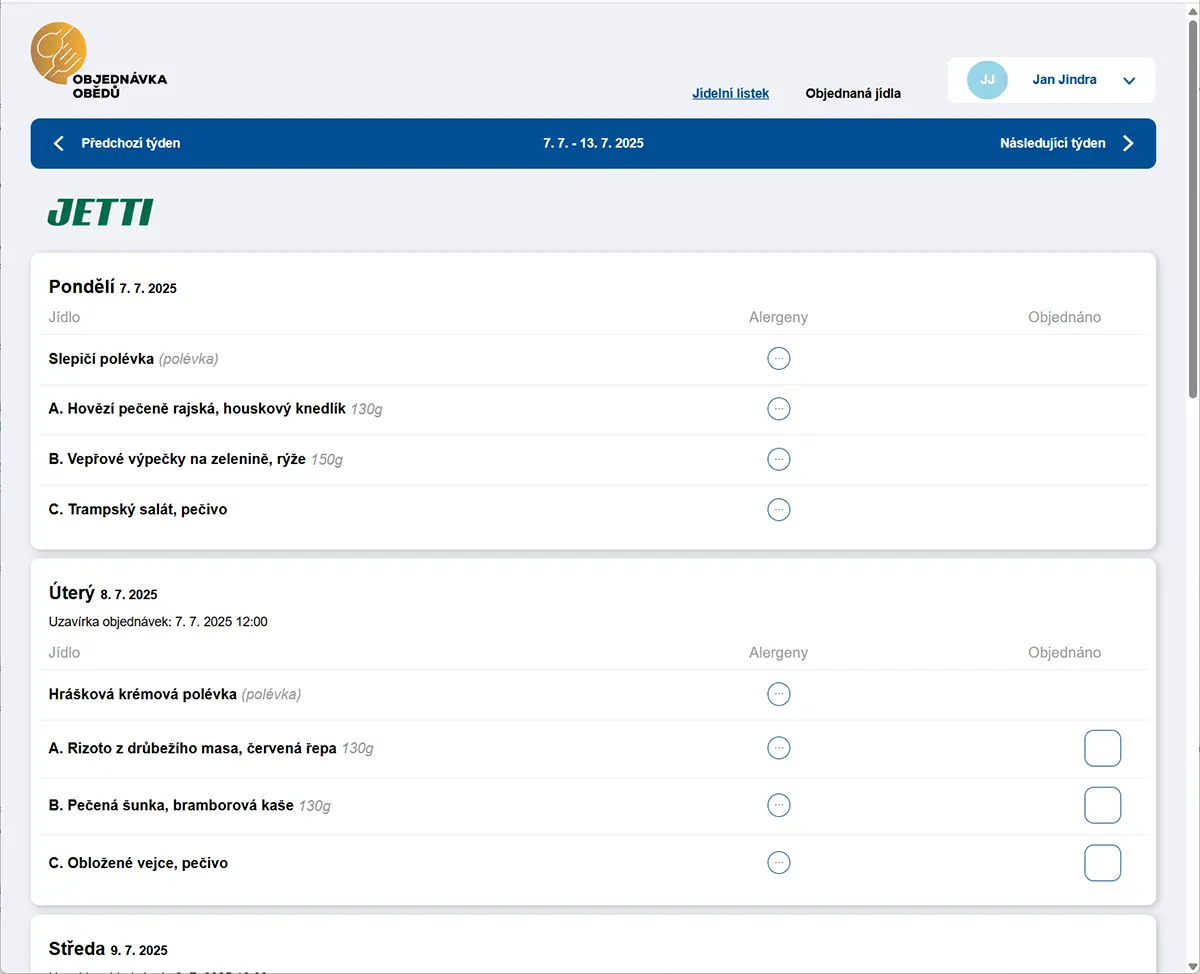Open allergens for Rizoto z drůbežího masa
This screenshot has height=974, width=1200.
778,748
